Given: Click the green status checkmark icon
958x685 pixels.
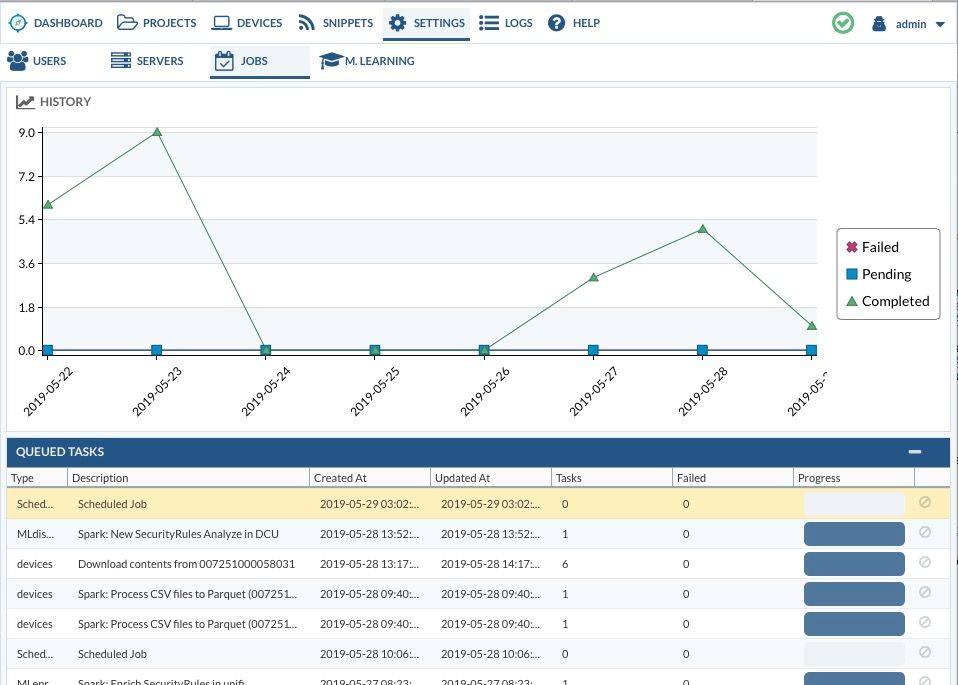Looking at the screenshot, I should tap(843, 23).
